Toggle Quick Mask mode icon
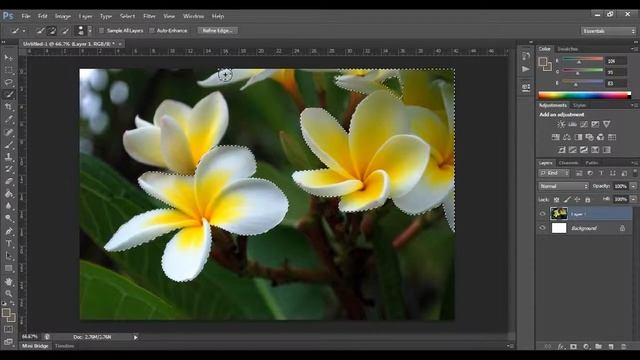The height and width of the screenshot is (360, 640). tap(8, 329)
